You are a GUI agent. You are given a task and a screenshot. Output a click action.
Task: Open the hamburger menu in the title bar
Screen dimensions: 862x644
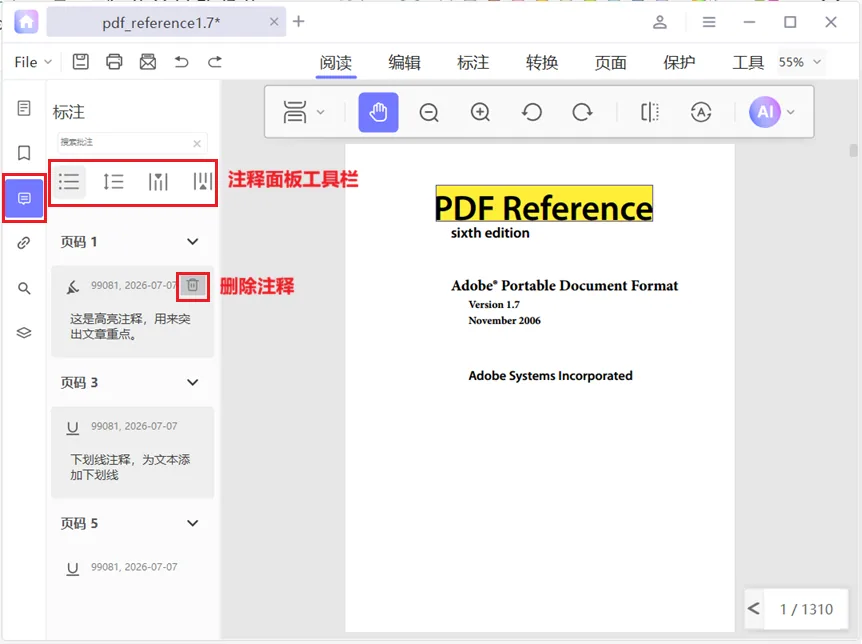pos(709,22)
